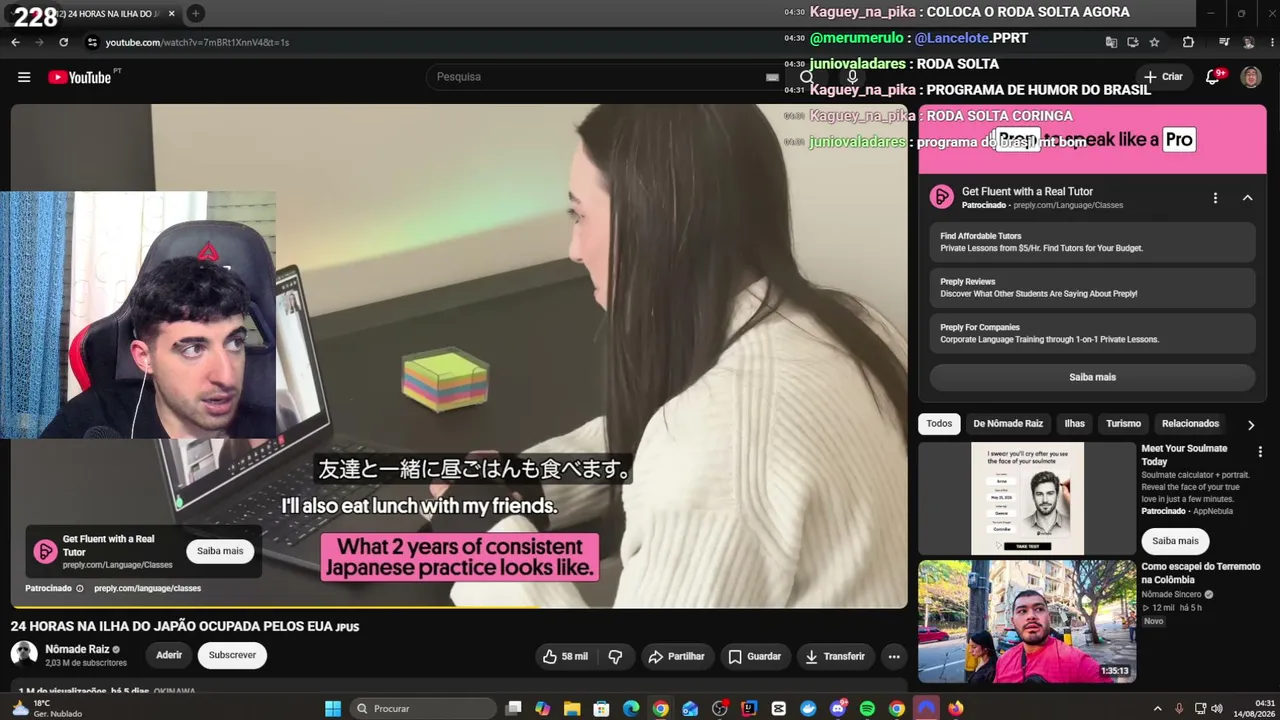Close the 24 HORAS NA ILHA tab
1280x720 pixels.
[172, 14]
